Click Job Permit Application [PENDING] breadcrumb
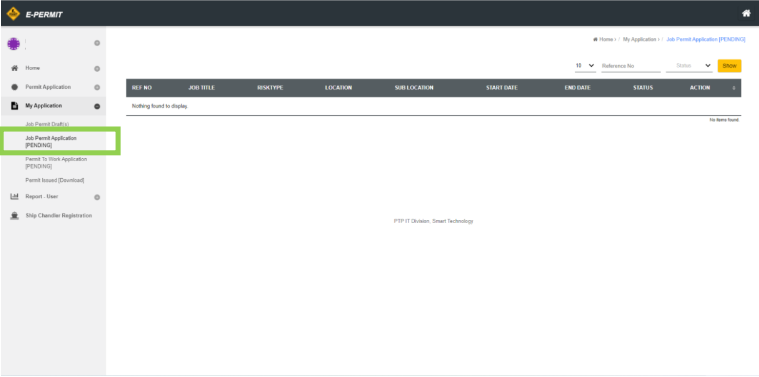Image resolution: width=759 pixels, height=377 pixels. (706, 40)
